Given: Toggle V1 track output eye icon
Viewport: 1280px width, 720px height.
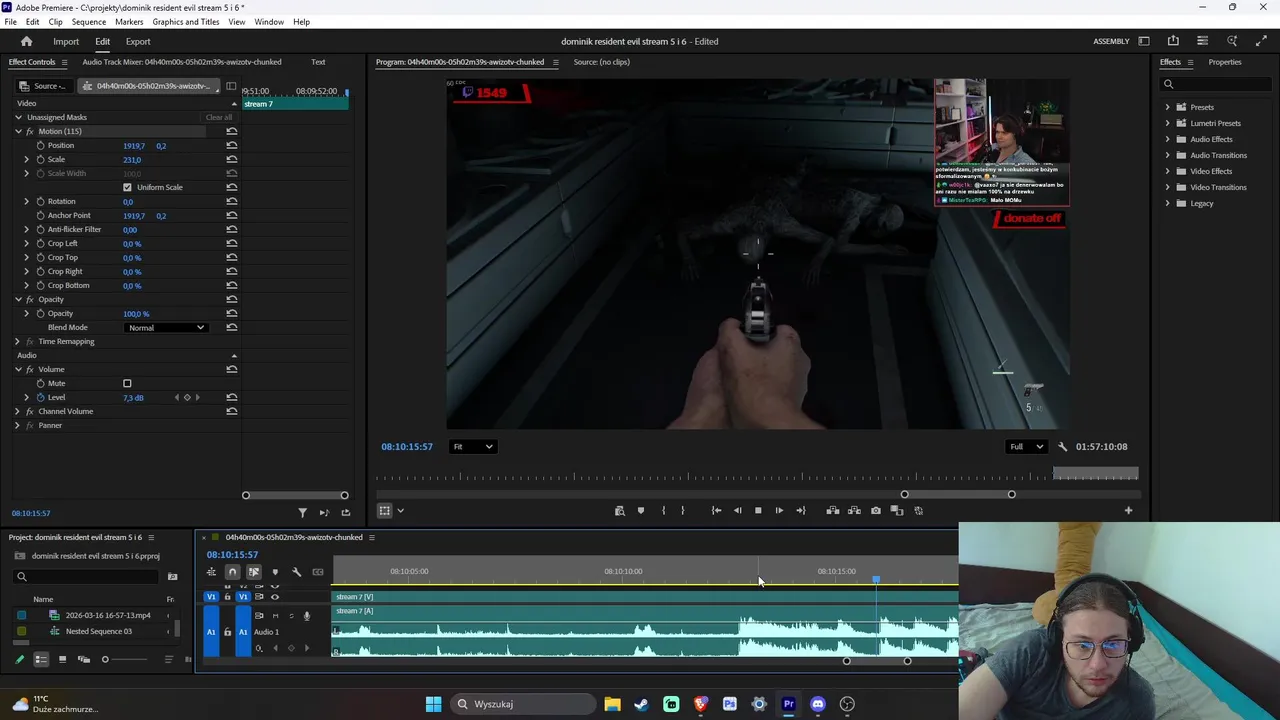Looking at the screenshot, I should click(275, 597).
